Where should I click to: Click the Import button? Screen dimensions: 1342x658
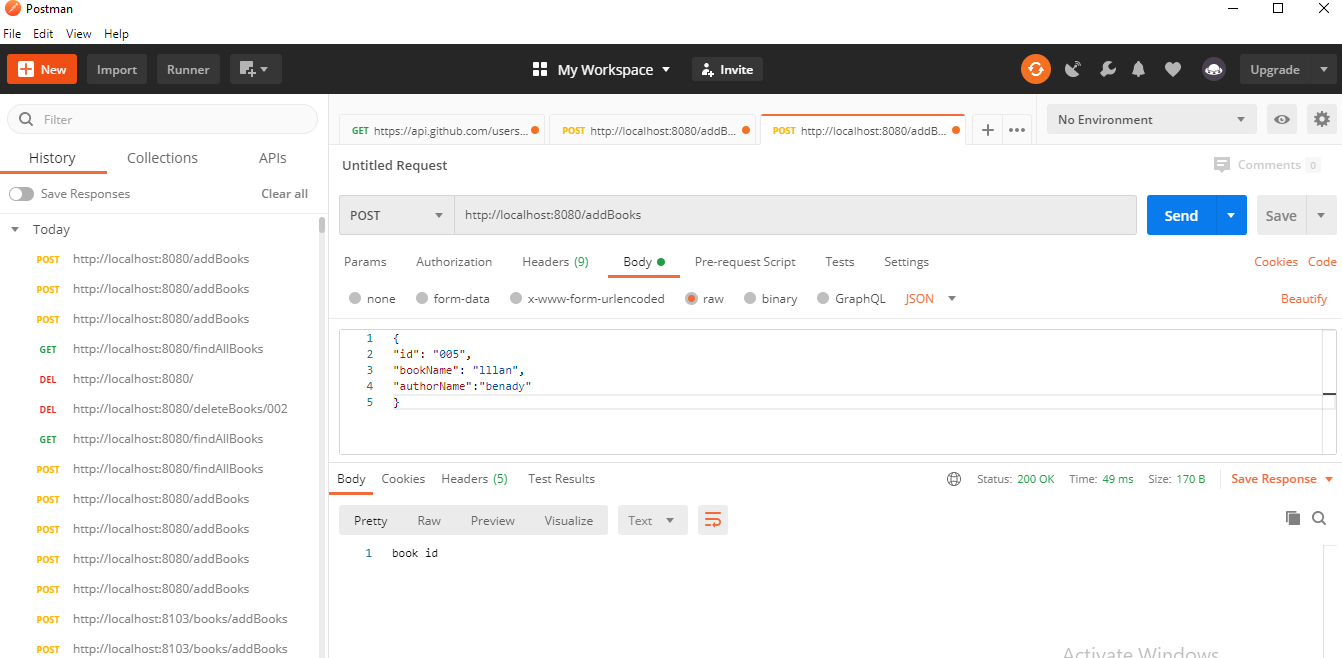117,69
